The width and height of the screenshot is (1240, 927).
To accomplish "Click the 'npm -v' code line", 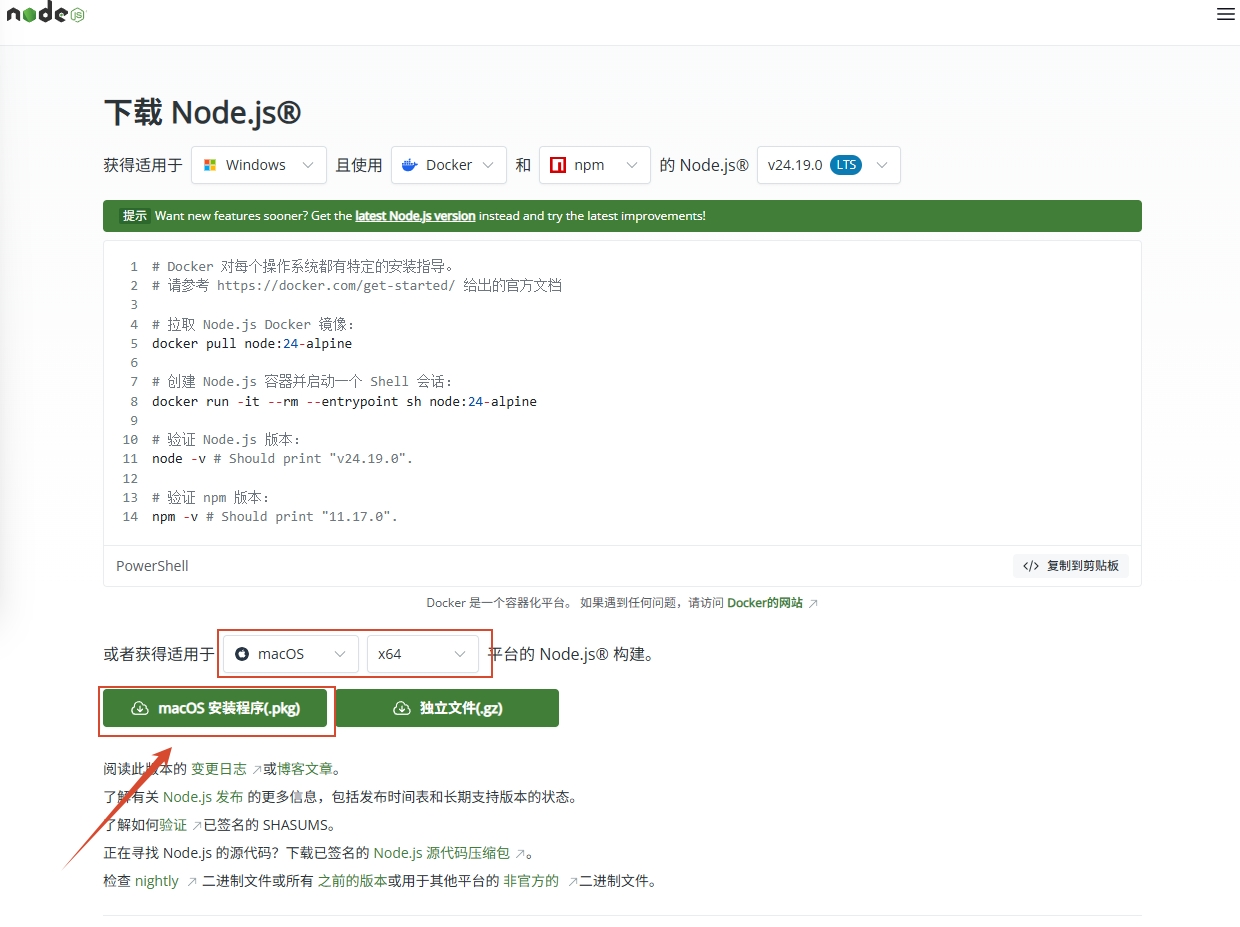I will [275, 516].
